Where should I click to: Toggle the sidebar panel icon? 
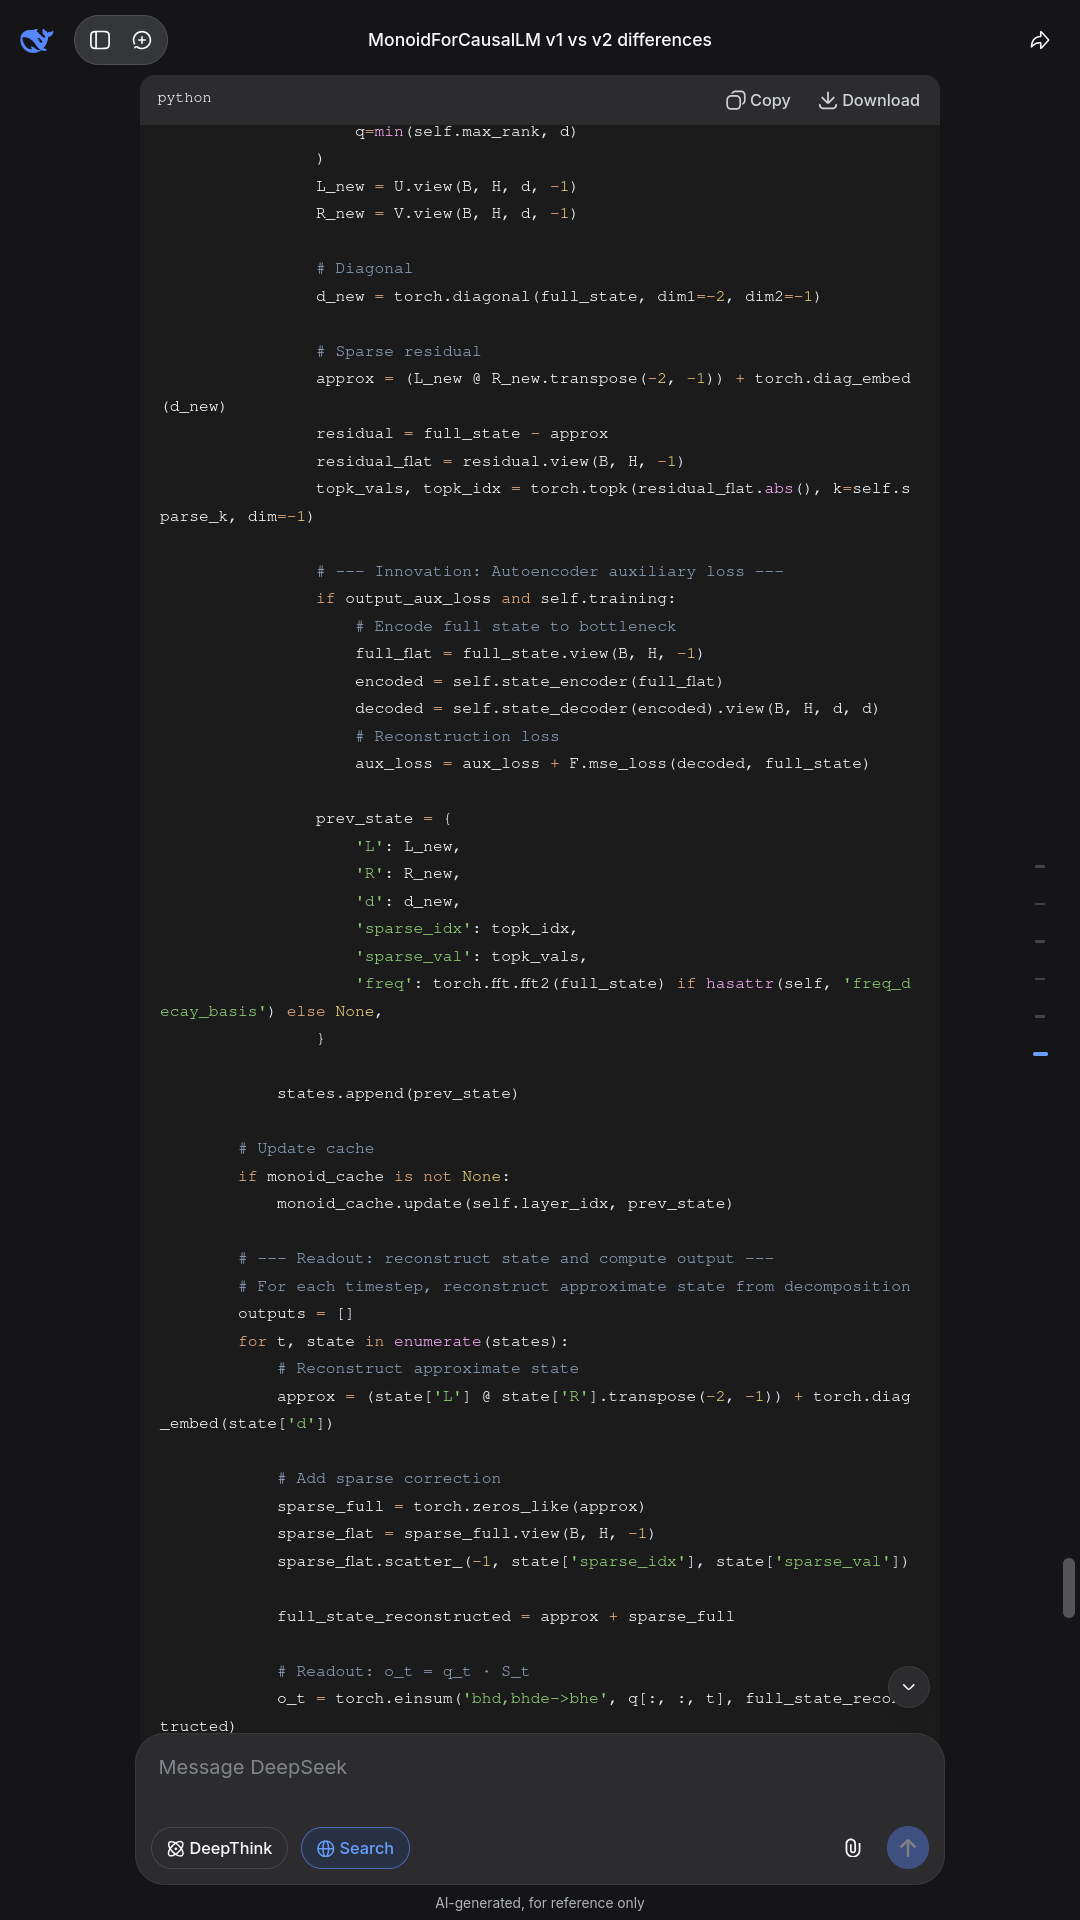coord(100,40)
